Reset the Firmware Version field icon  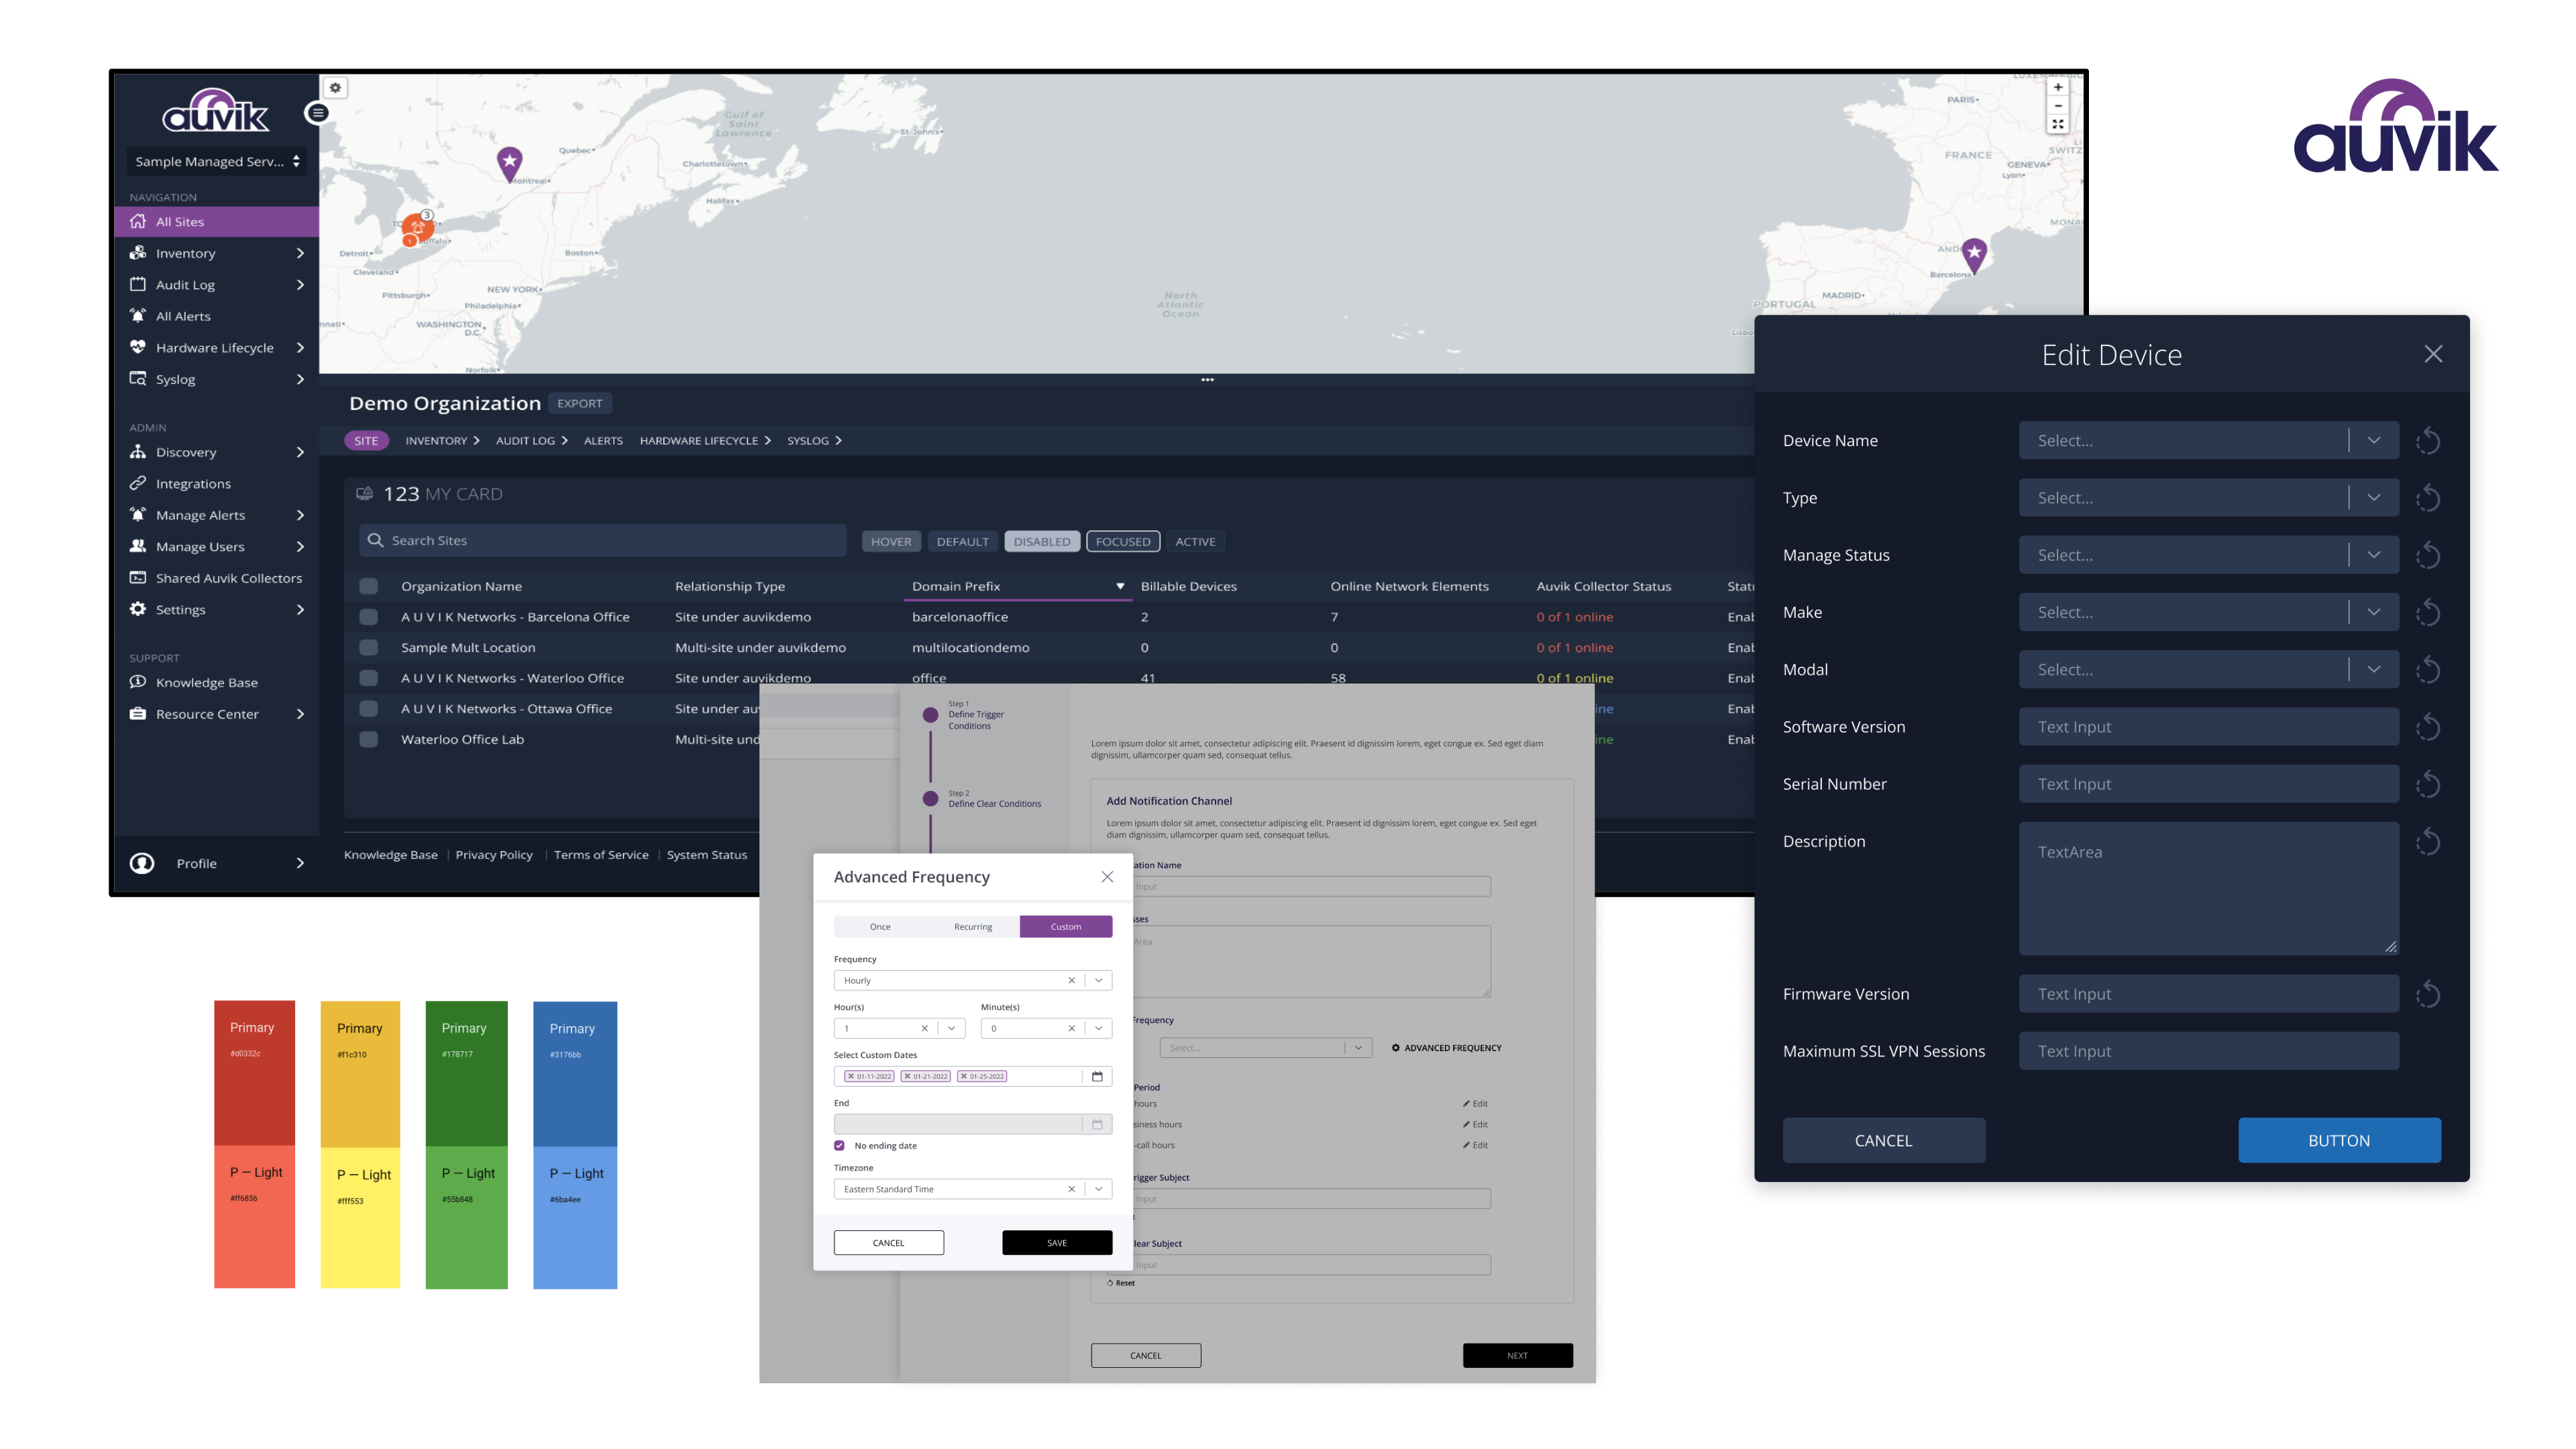[2428, 994]
